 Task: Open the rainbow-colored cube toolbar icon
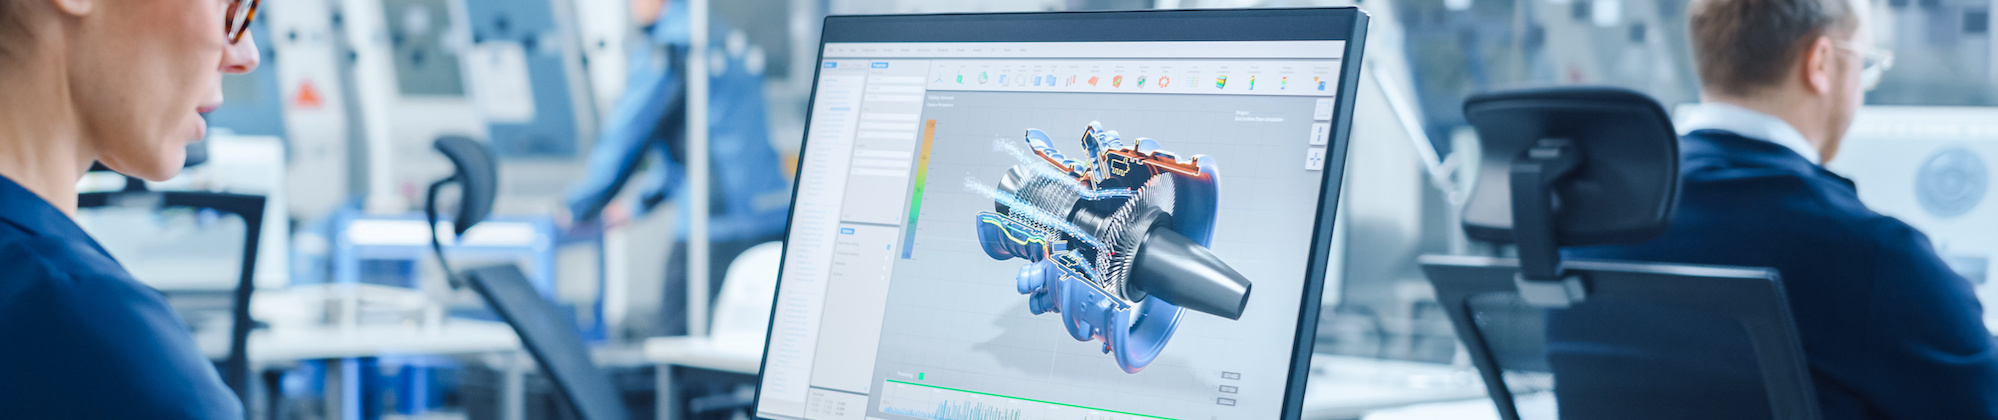(x=1221, y=82)
